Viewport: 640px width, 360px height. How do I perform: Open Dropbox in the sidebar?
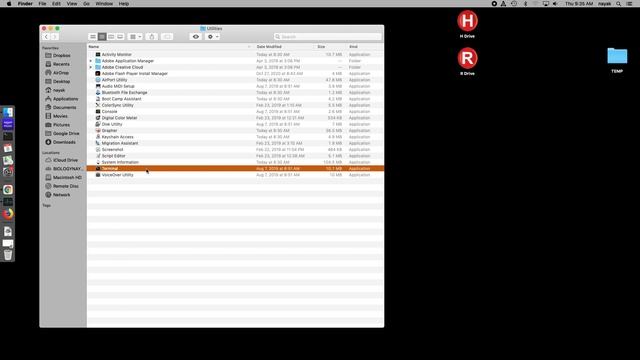58,56
